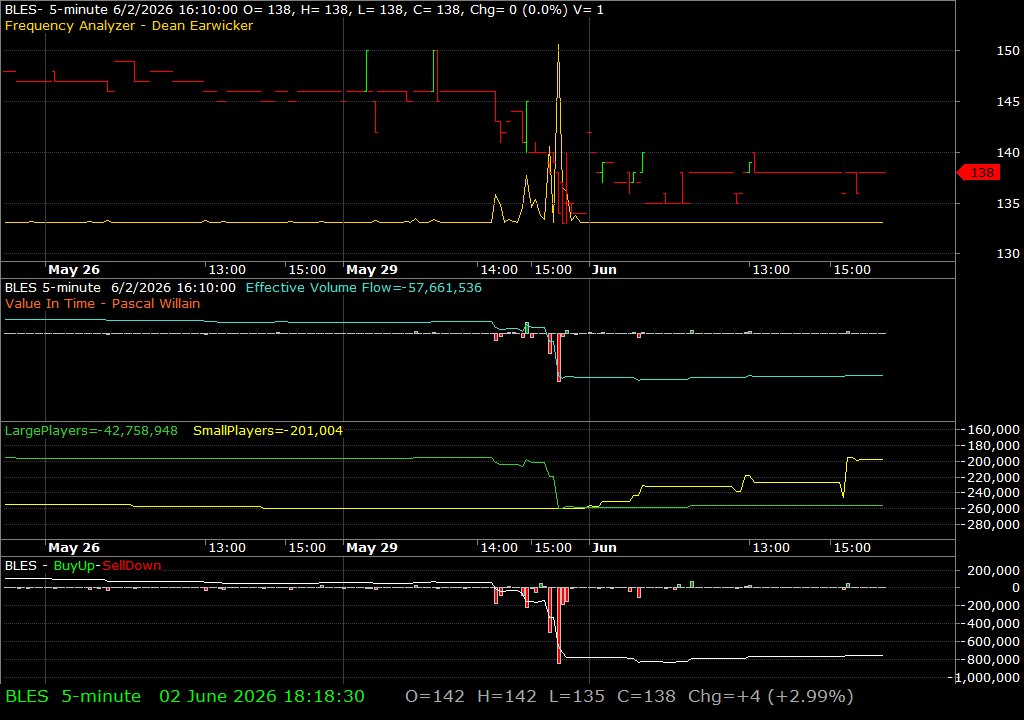Image resolution: width=1024 pixels, height=720 pixels.
Task: Click 130 price axis label
Action: pos(1008,254)
